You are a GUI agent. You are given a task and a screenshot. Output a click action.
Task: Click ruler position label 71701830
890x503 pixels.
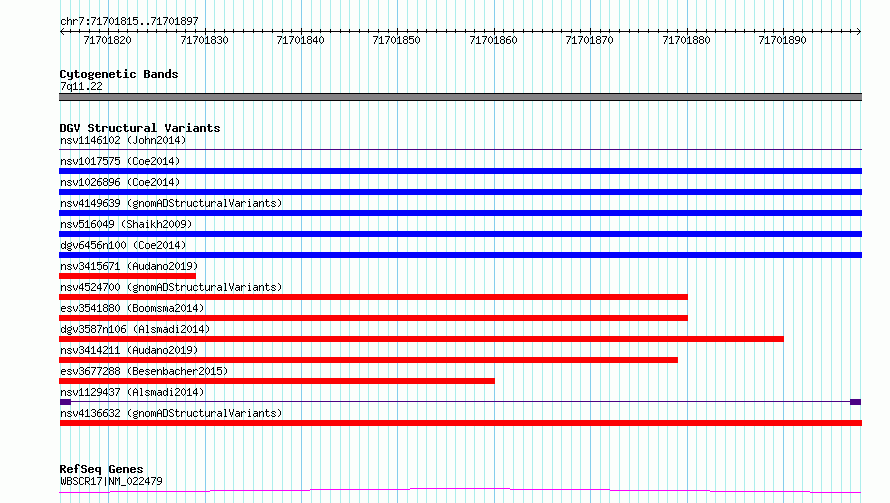(x=204, y=40)
